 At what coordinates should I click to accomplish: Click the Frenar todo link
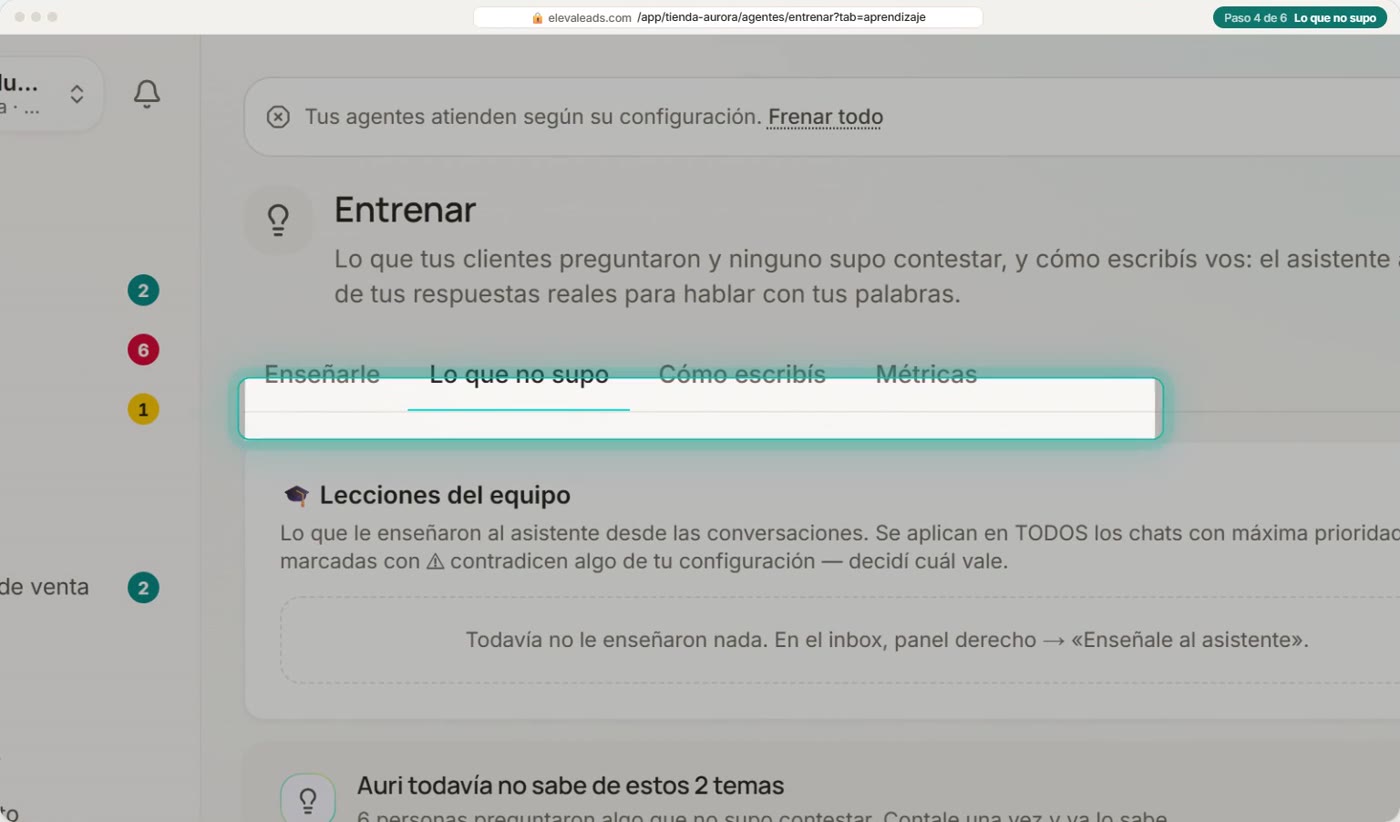point(825,117)
